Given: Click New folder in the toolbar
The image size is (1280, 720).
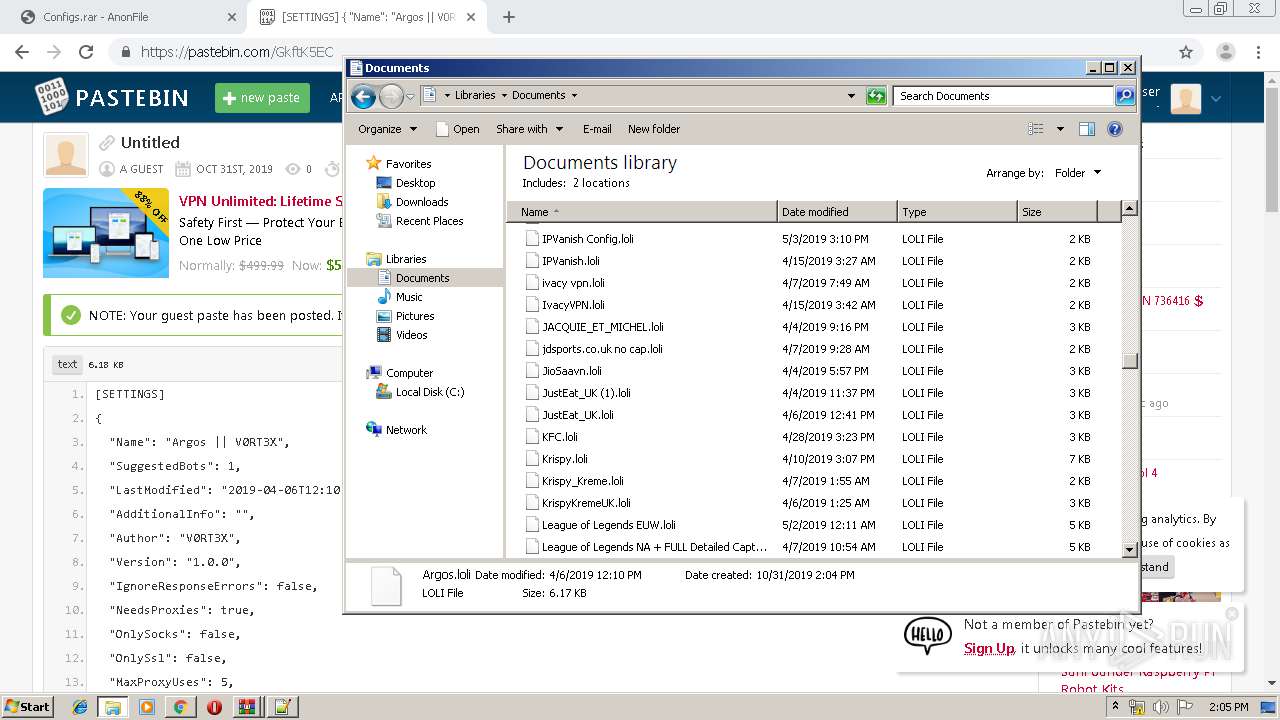Looking at the screenshot, I should [654, 129].
